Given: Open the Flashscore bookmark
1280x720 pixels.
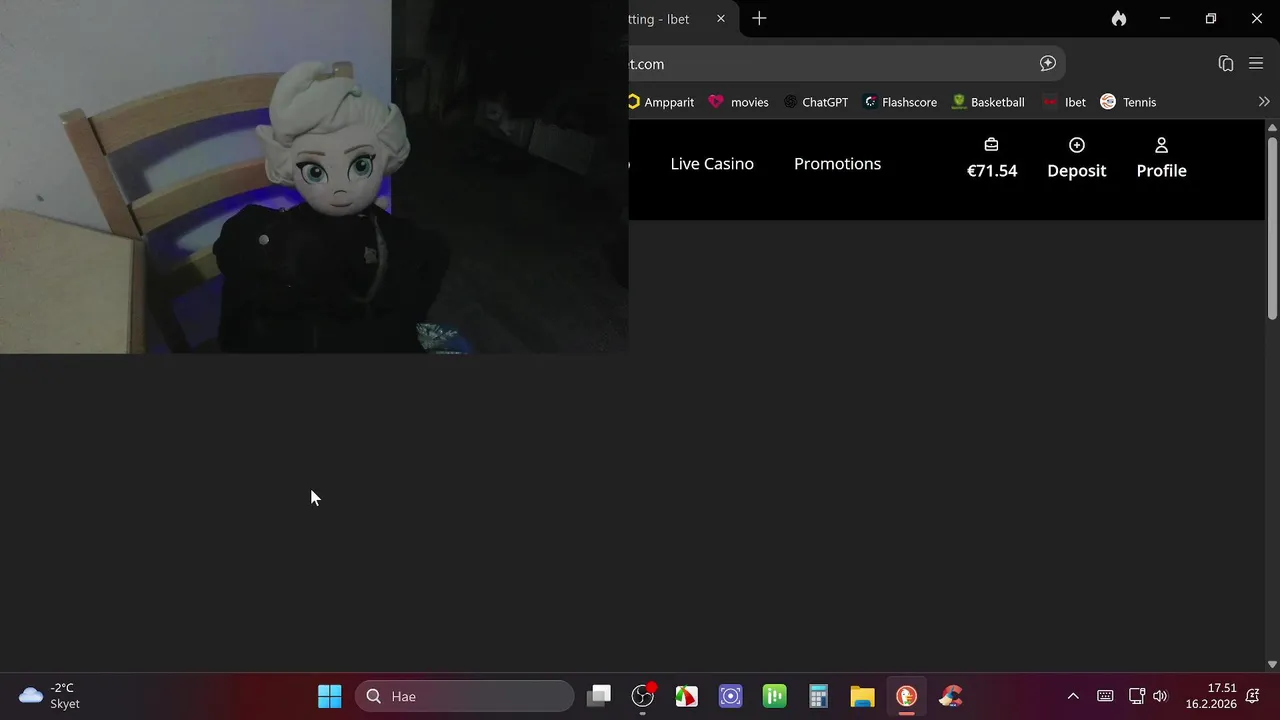Looking at the screenshot, I should 900,102.
